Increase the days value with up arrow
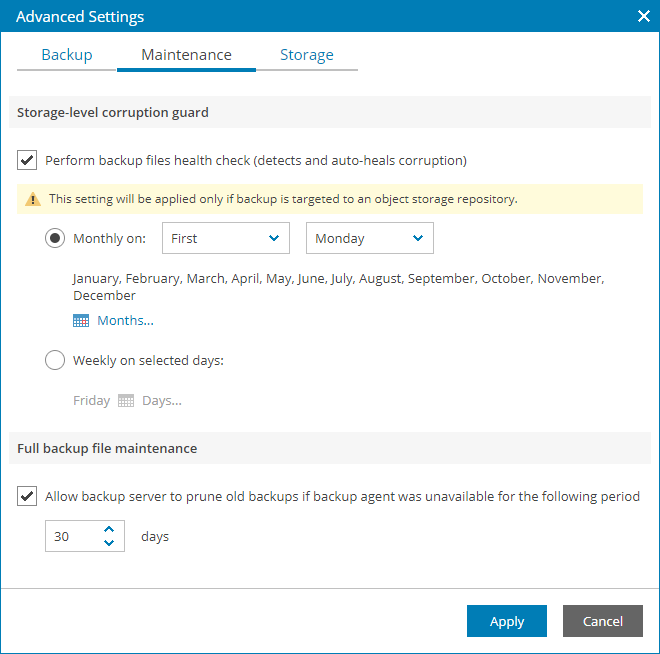Screen dimensions: 660x654 click(x=109, y=530)
